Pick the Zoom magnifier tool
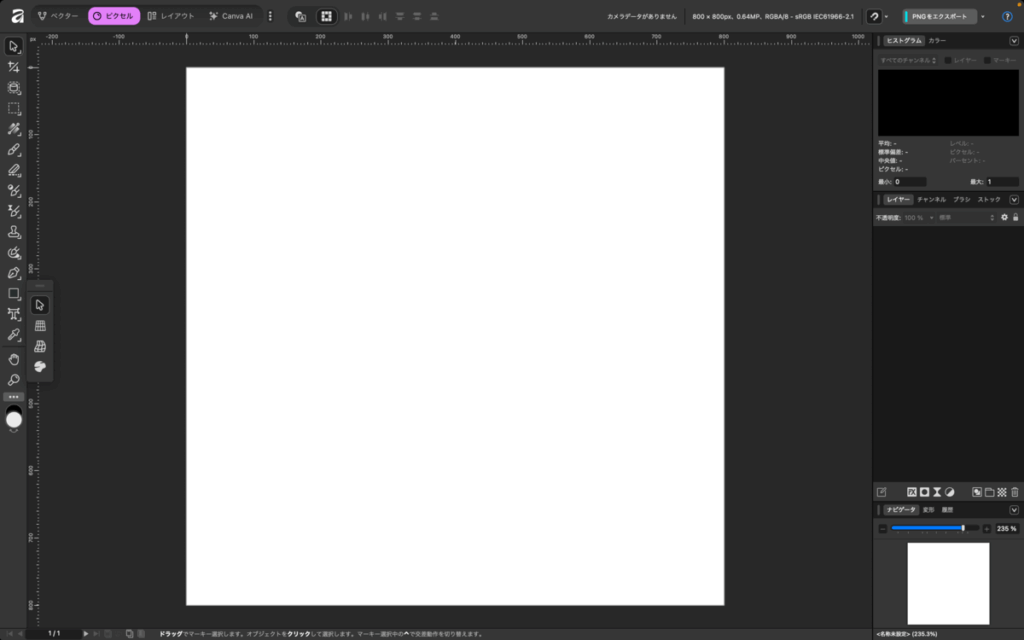Viewport: 1024px width, 640px height. (x=14, y=380)
